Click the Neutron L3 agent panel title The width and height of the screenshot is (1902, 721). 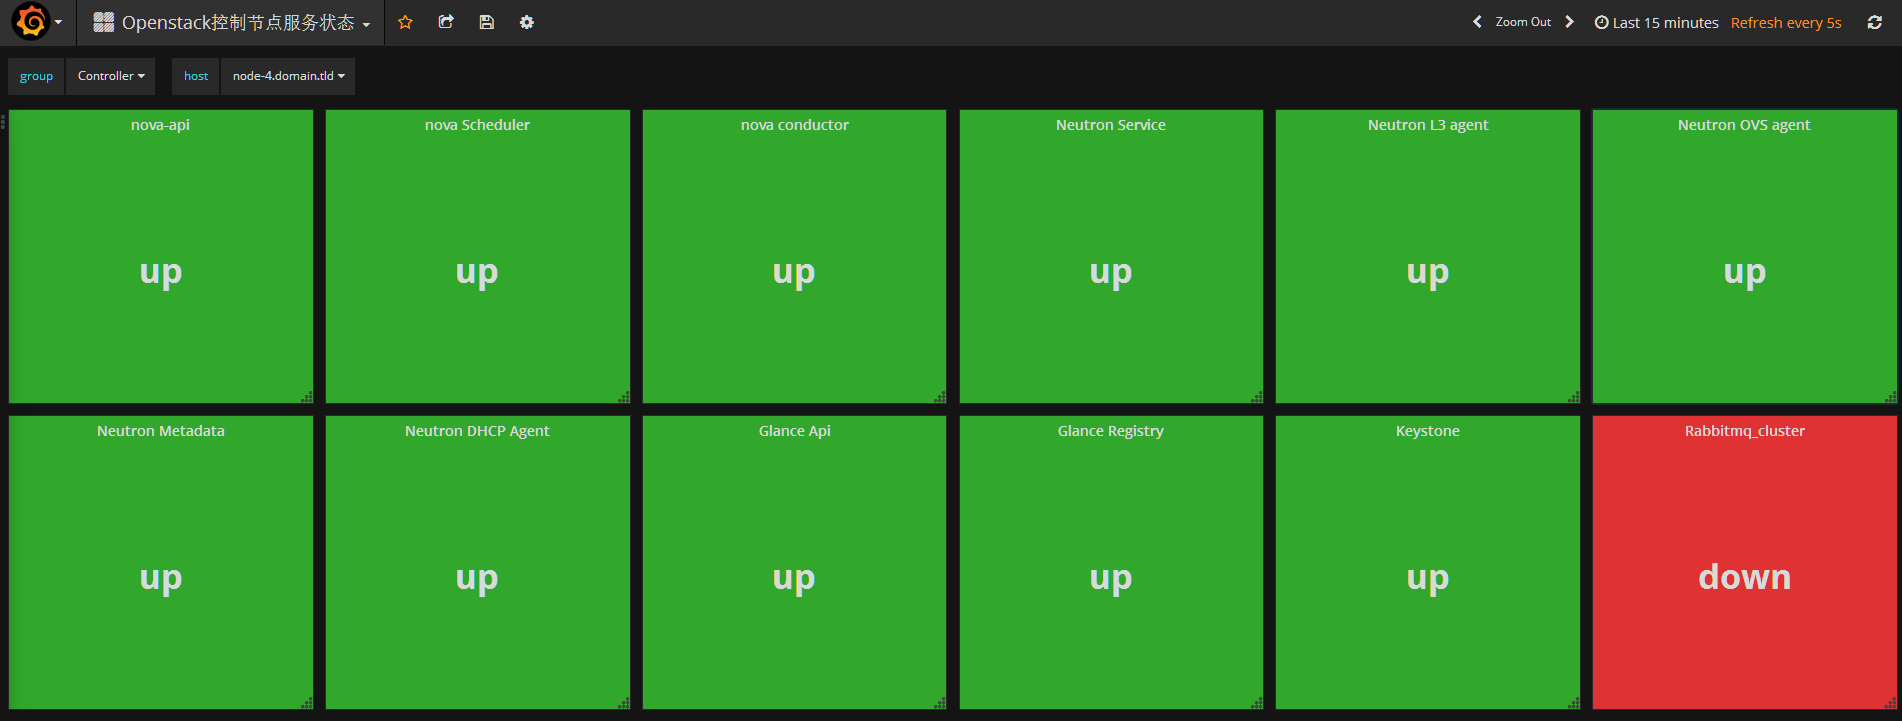1427,125
